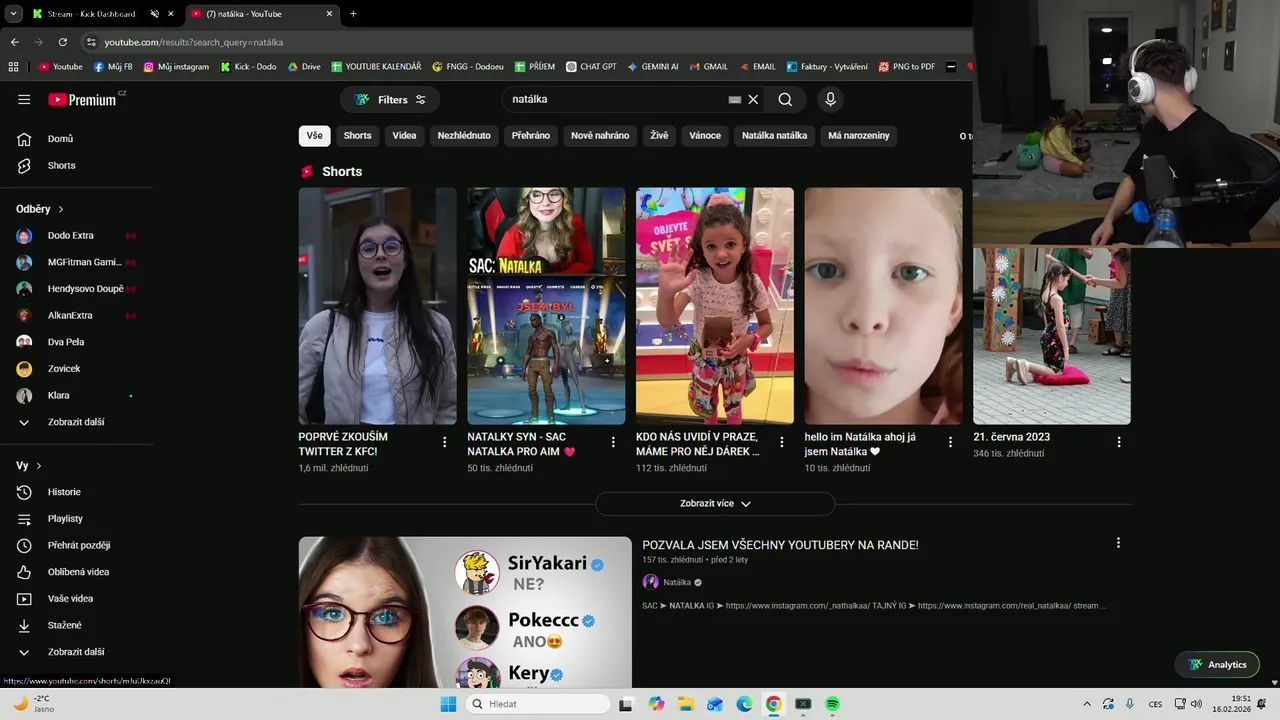Open browser tab list dropdown

(x=13, y=14)
